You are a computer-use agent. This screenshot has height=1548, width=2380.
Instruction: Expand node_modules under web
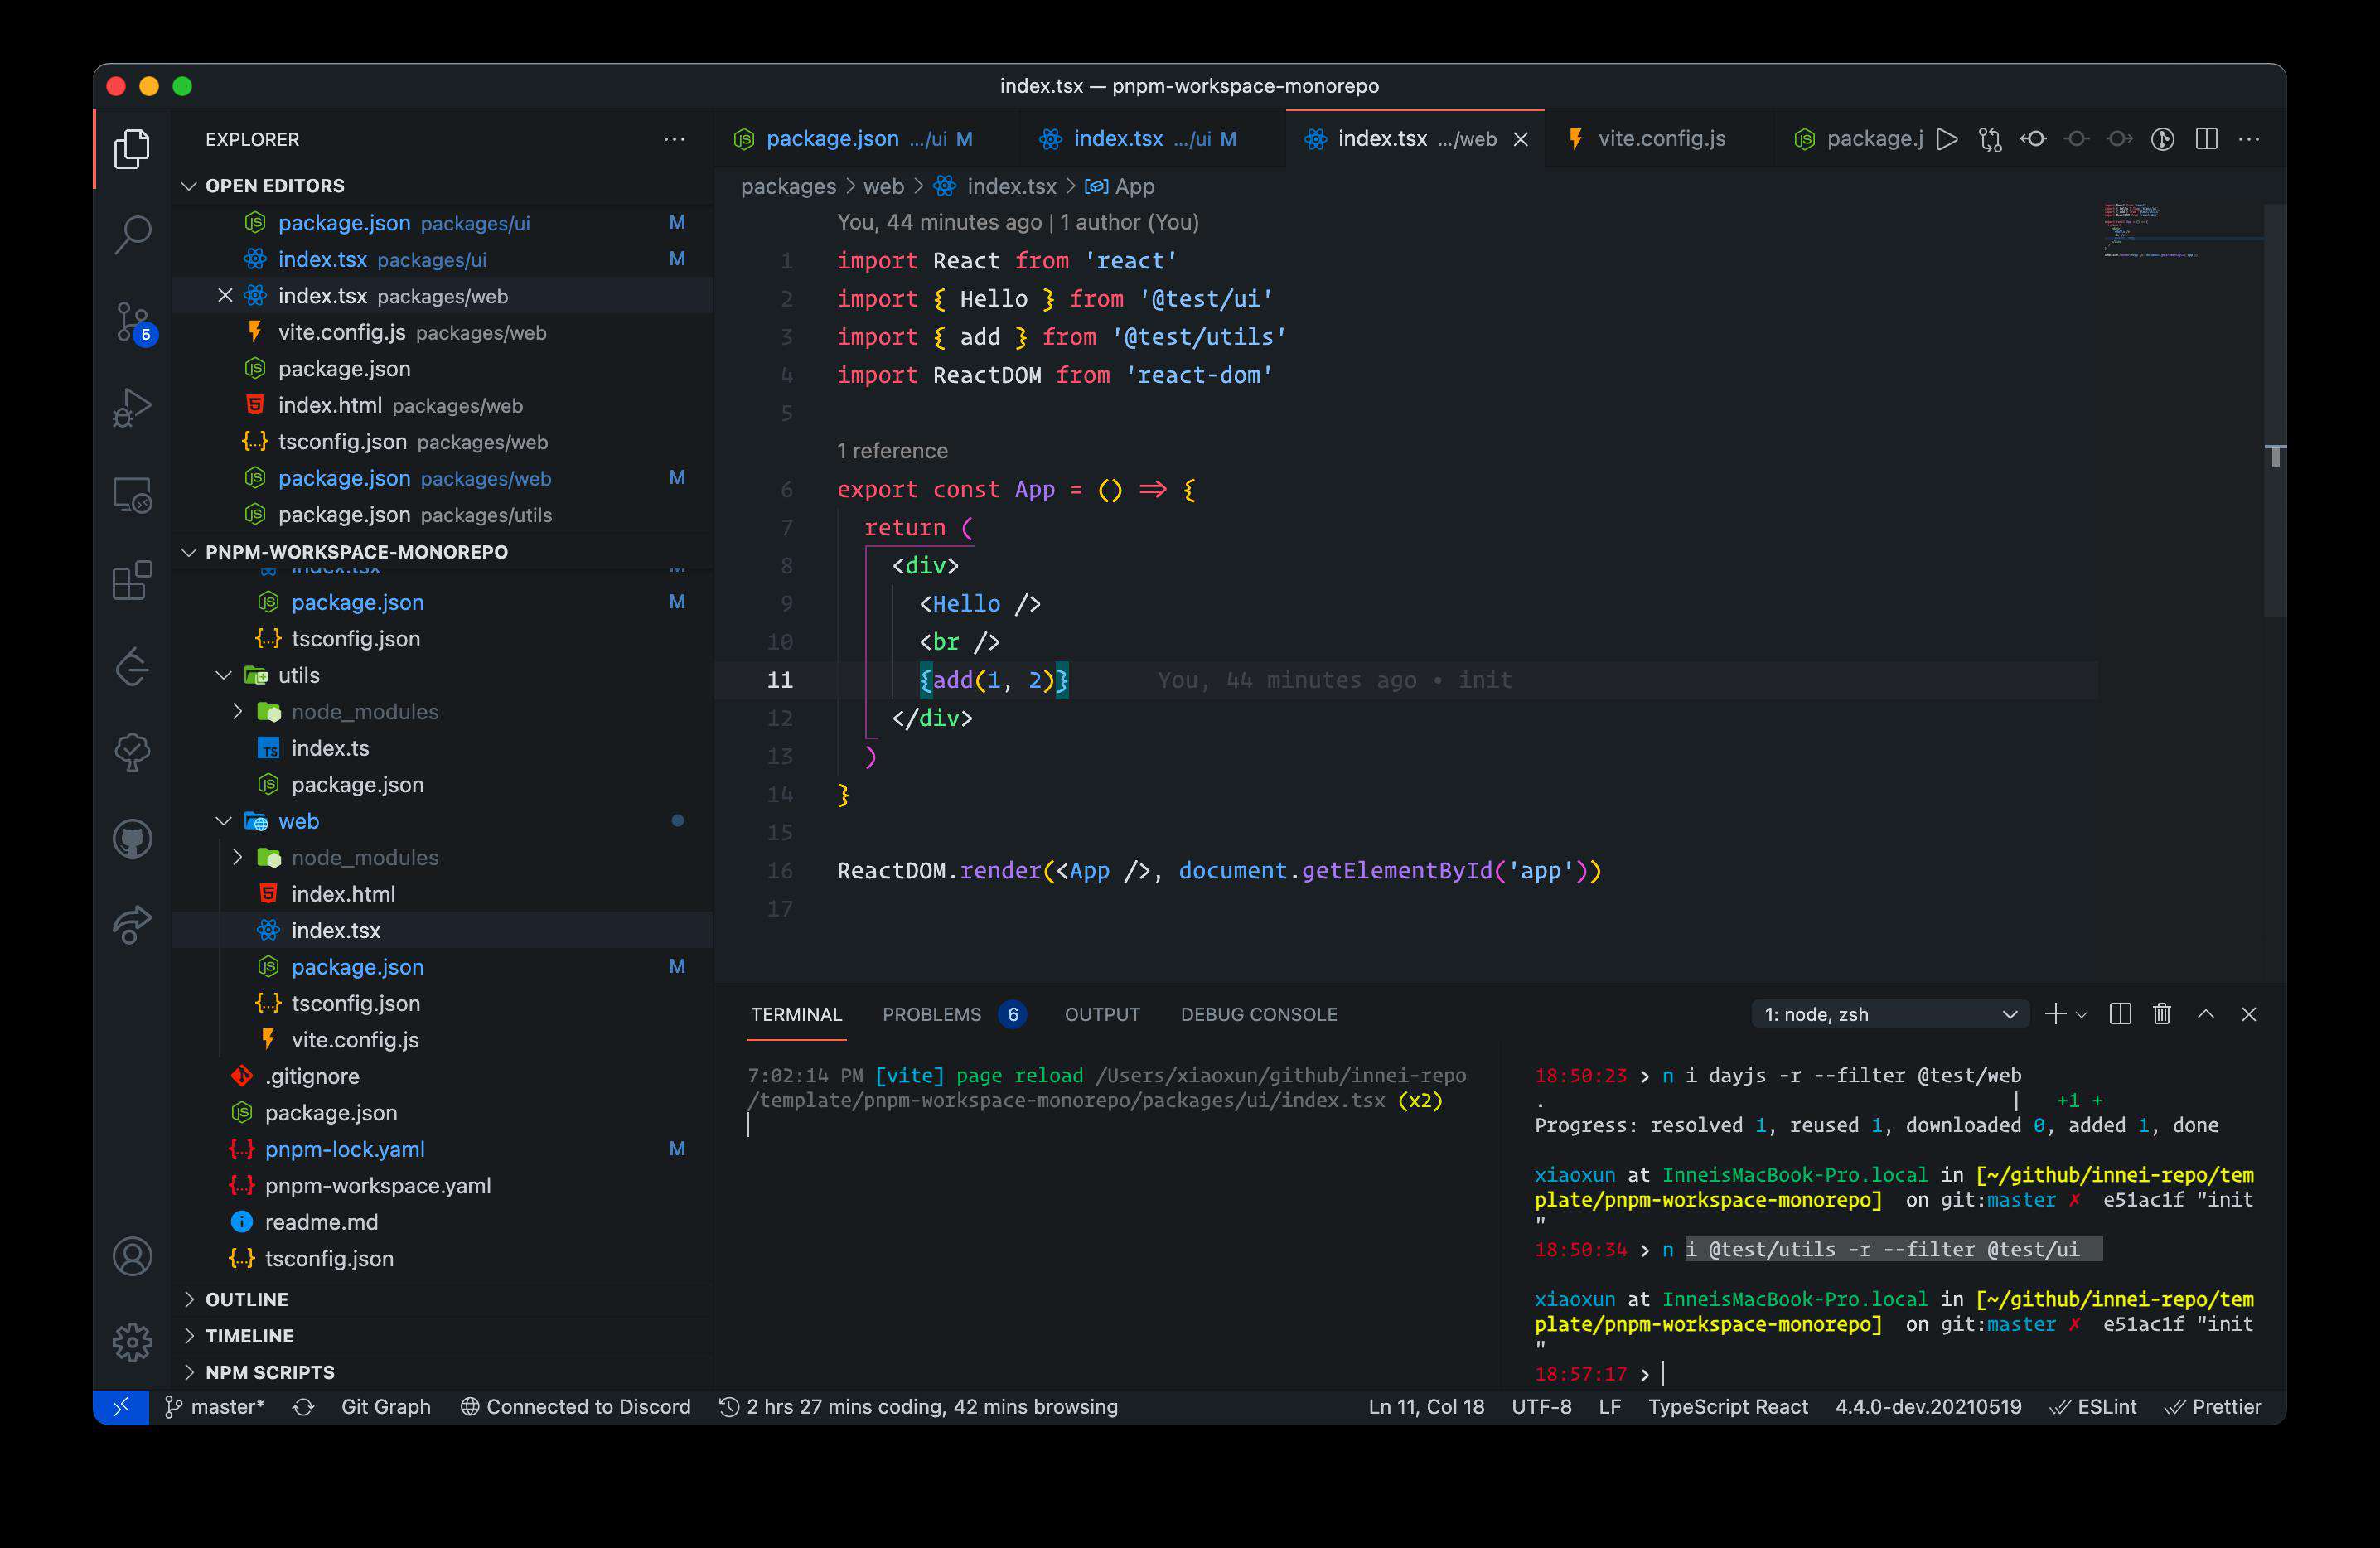[x=237, y=857]
